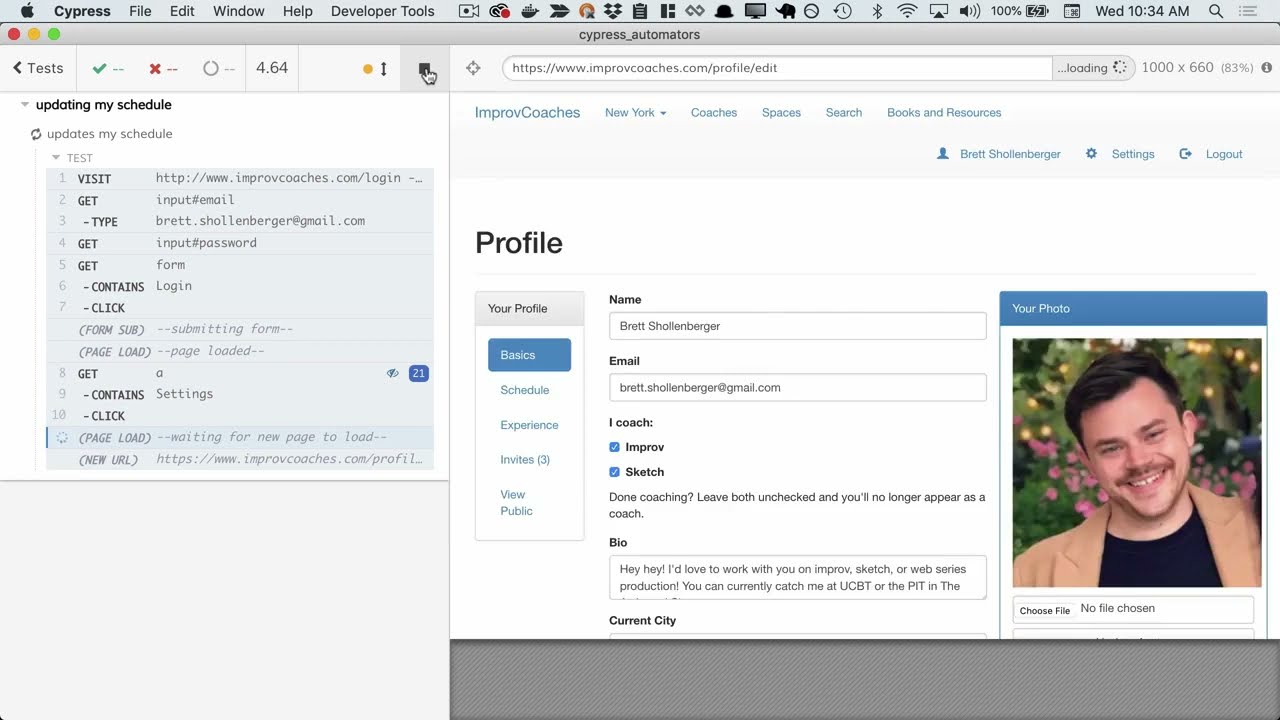1280x720 pixels.
Task: Collapse 'updating my schedule' suite
Action: pyautogui.click(x=25, y=105)
